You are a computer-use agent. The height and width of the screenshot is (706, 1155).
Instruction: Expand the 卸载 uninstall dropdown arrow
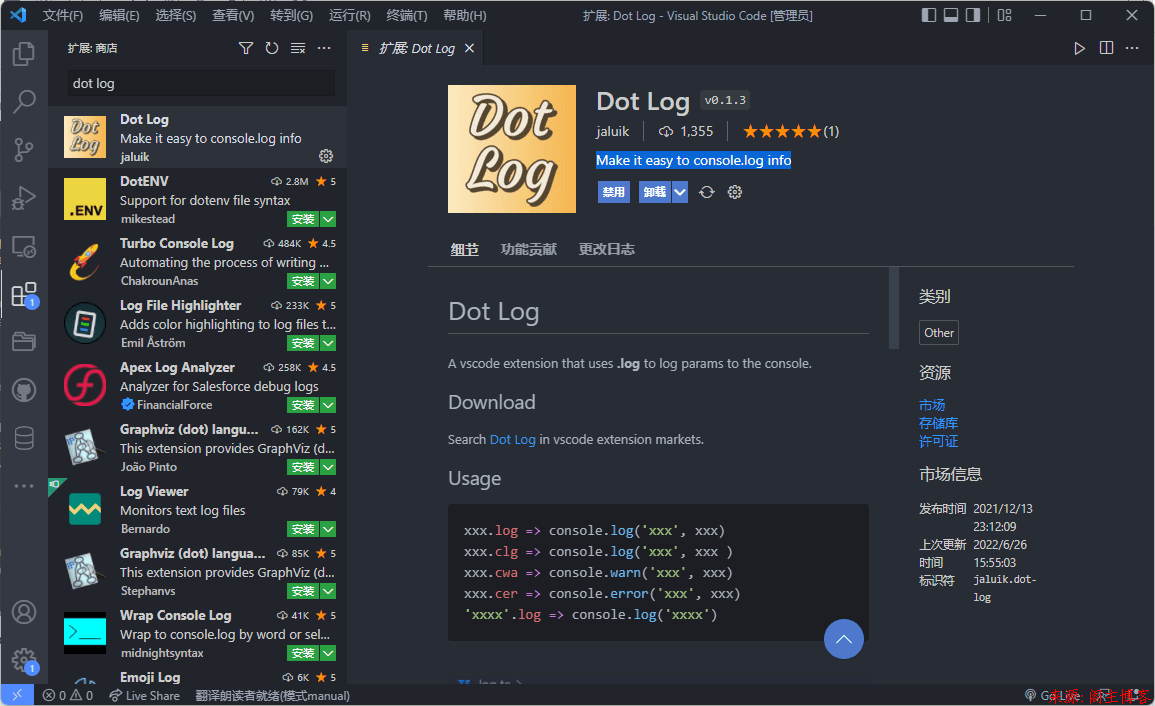(680, 192)
